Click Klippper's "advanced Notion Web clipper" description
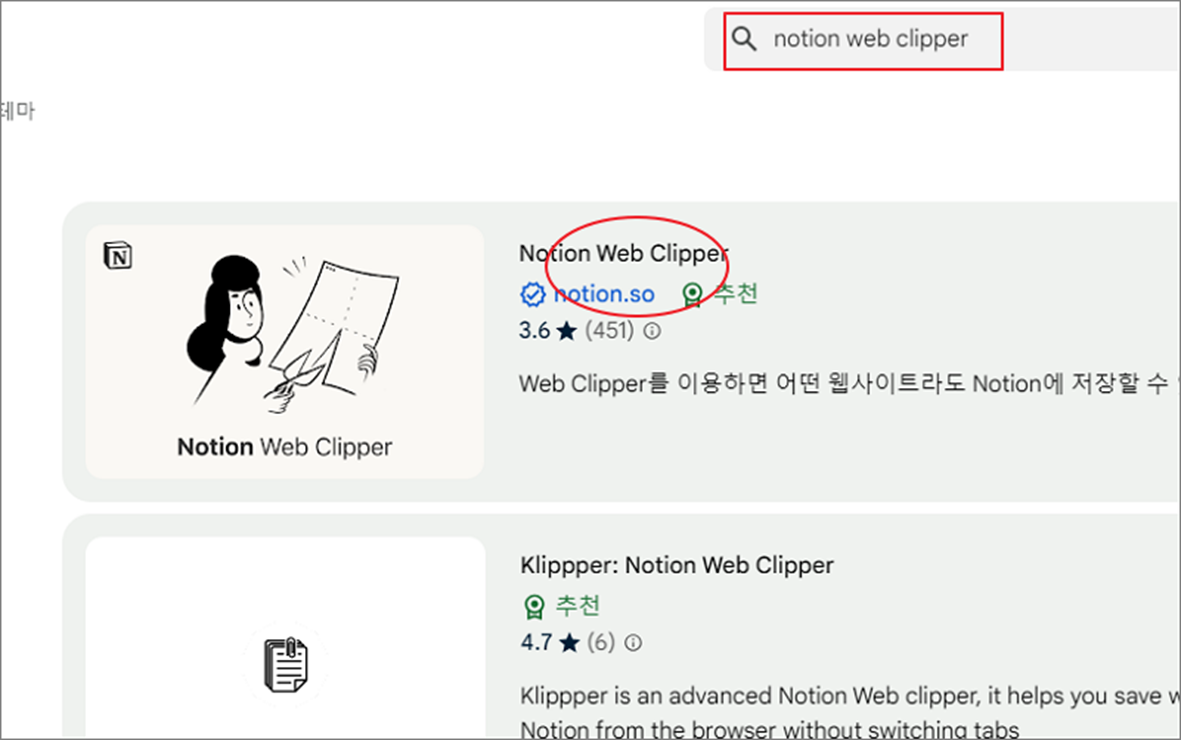The width and height of the screenshot is (1181, 740). pyautogui.click(x=850, y=712)
